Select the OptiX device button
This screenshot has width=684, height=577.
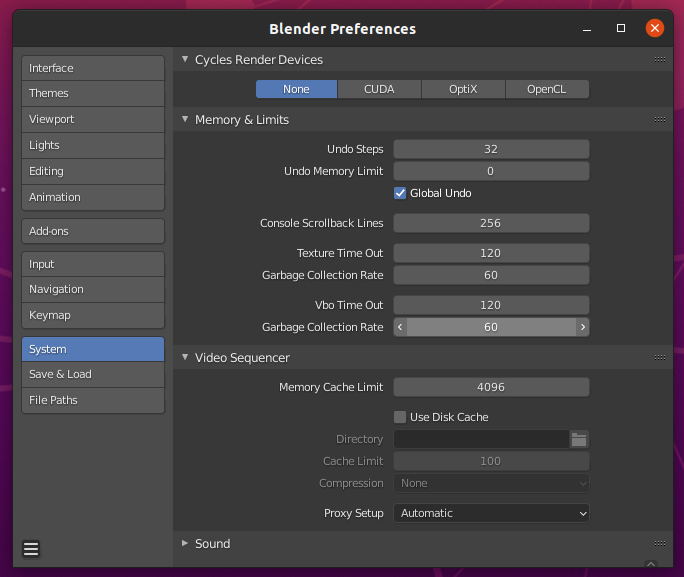pos(463,89)
